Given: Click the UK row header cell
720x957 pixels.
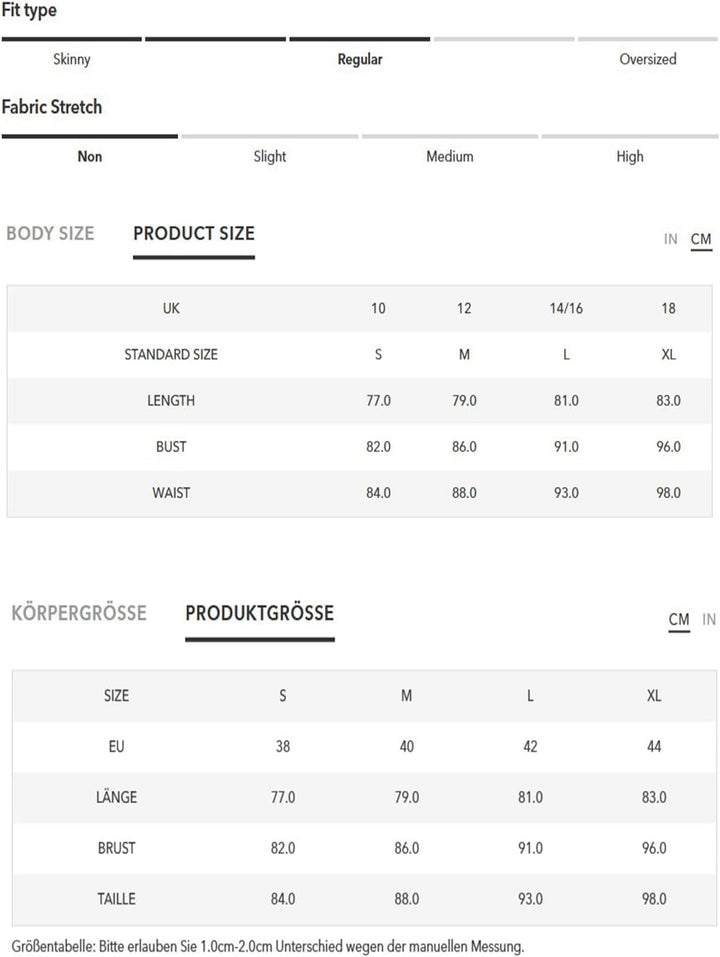Looking at the screenshot, I should point(171,308).
